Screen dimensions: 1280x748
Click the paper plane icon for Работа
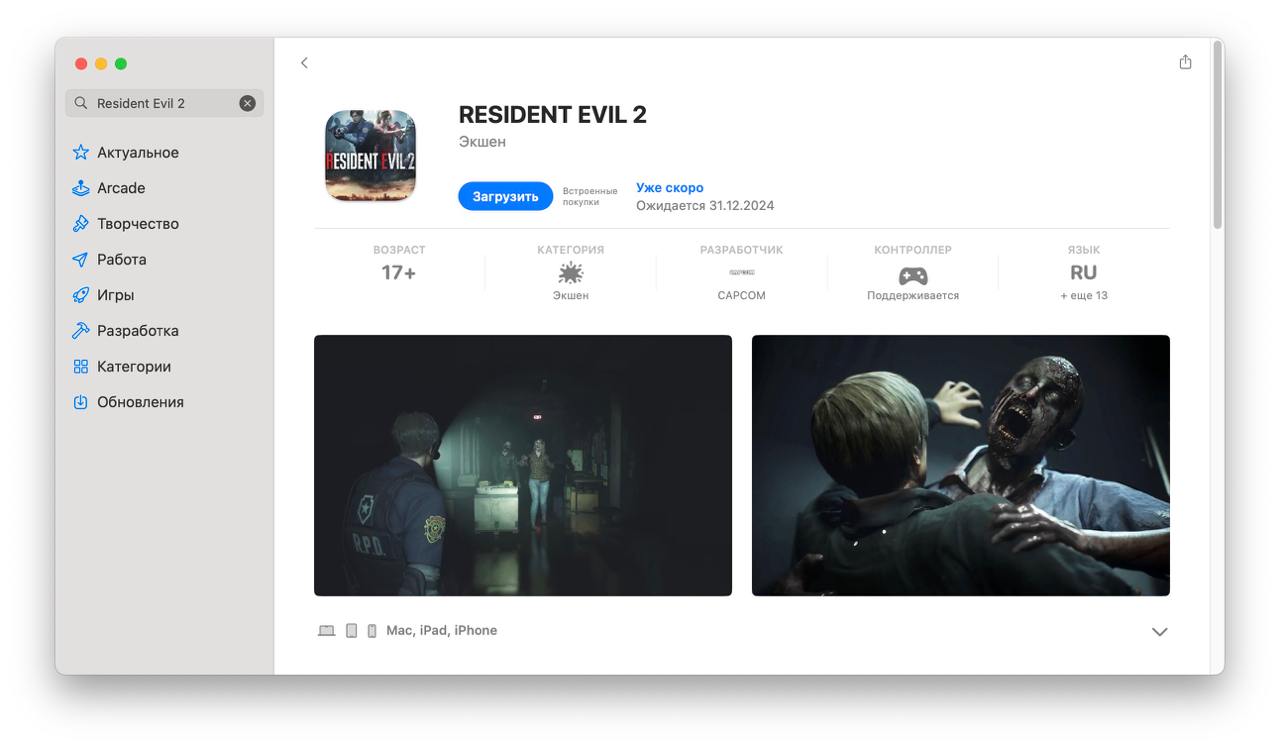pos(81,259)
